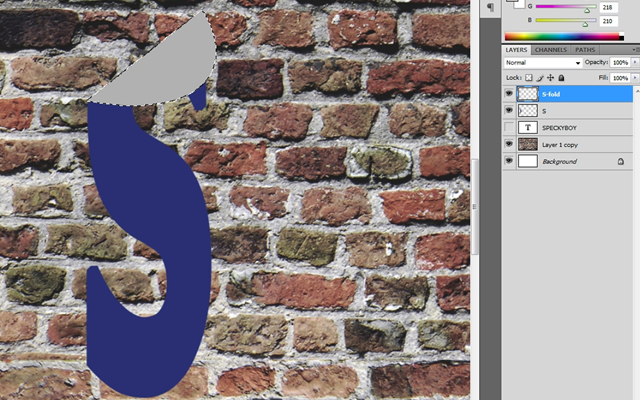This screenshot has width=640, height=400.
Task: Pick a color from the spectrum bar
Action: coord(562,36)
